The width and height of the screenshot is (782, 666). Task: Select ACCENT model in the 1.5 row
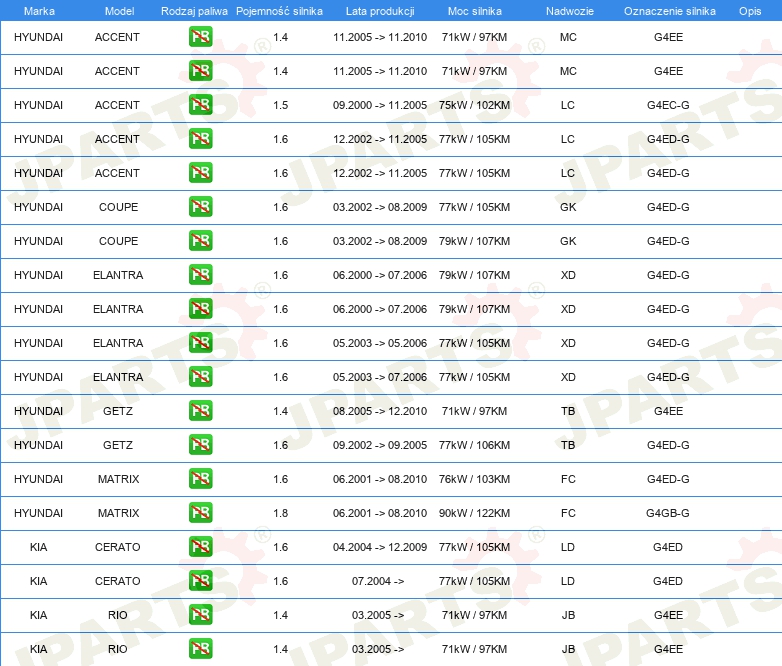(117, 105)
